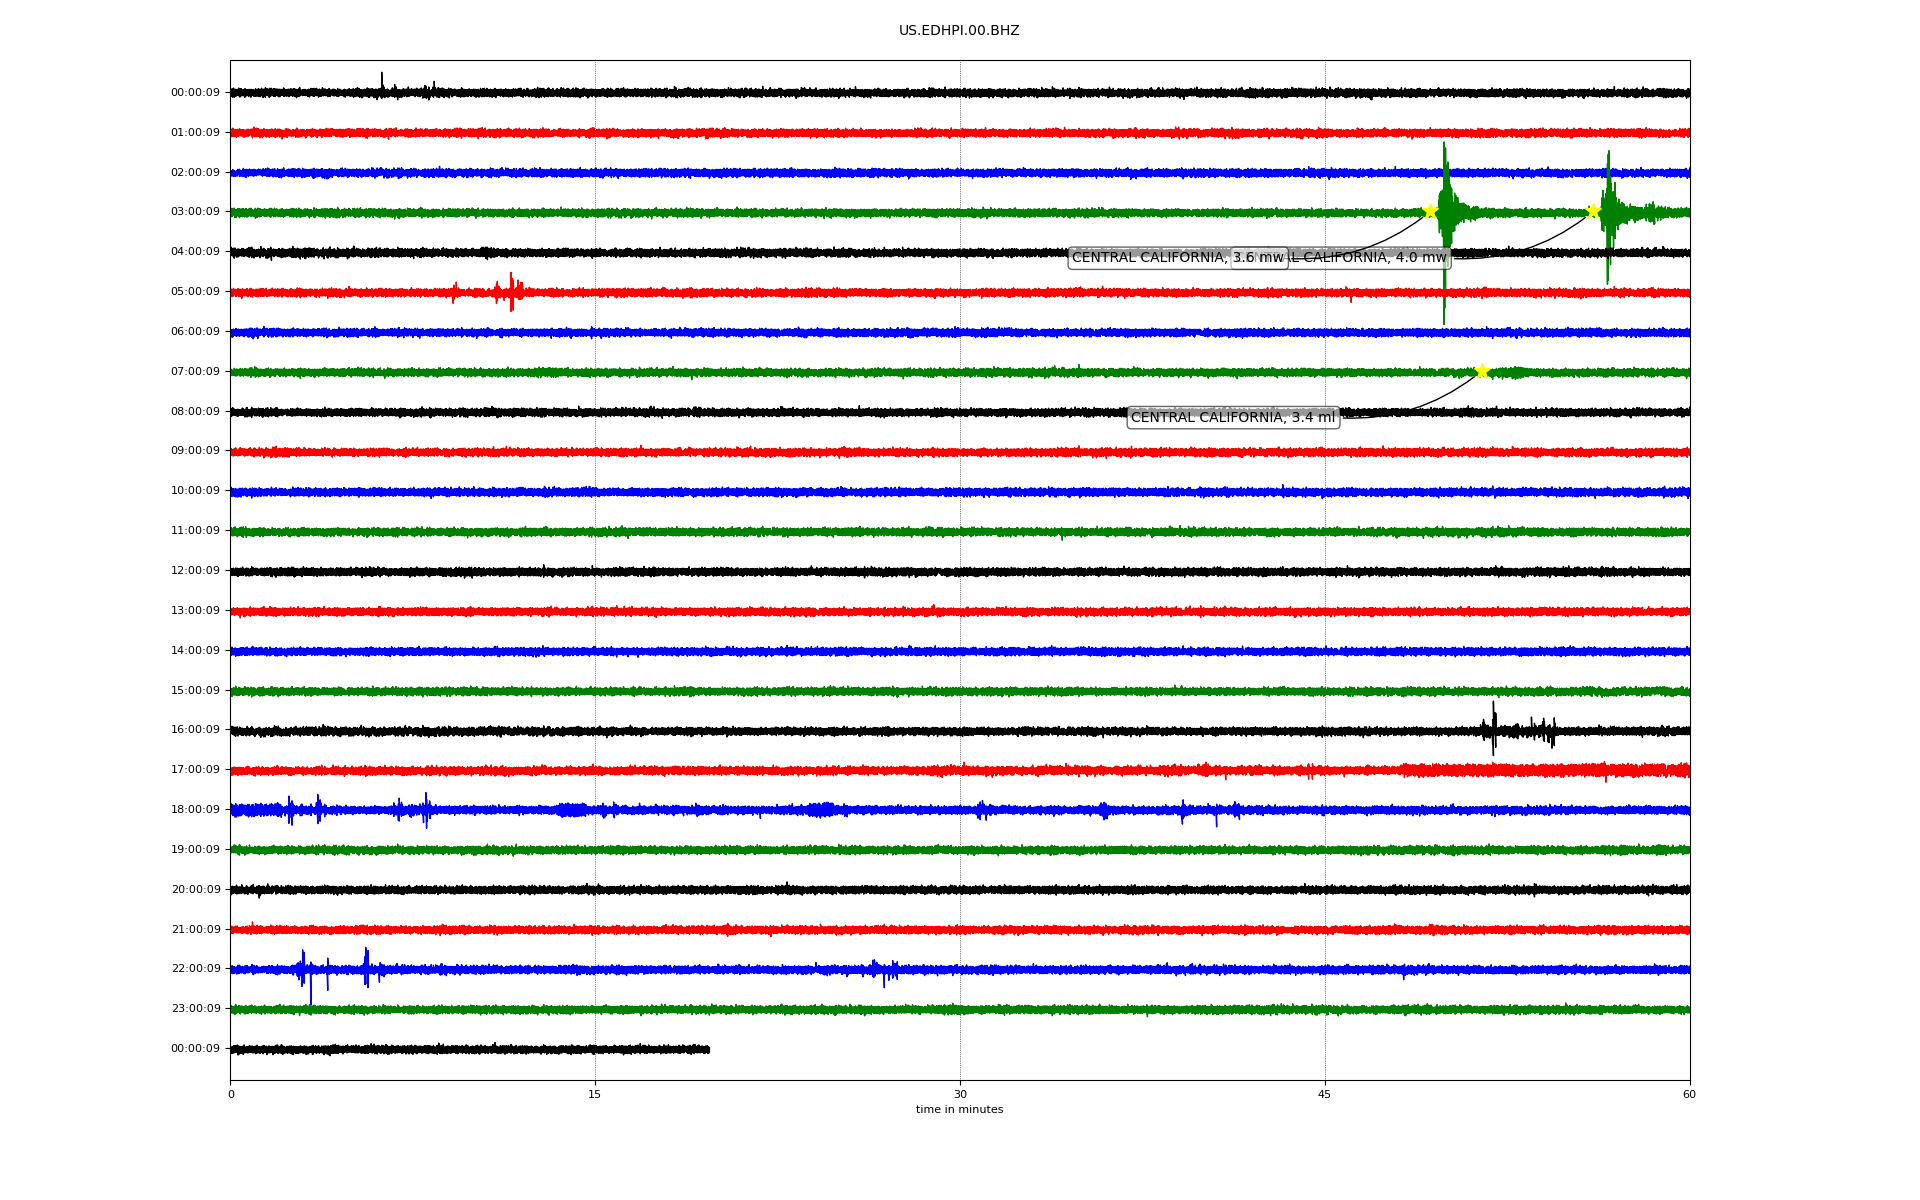Click the yellow star above the 3.4 ml label
Screen dimensions: 1920x1200
point(1482,371)
